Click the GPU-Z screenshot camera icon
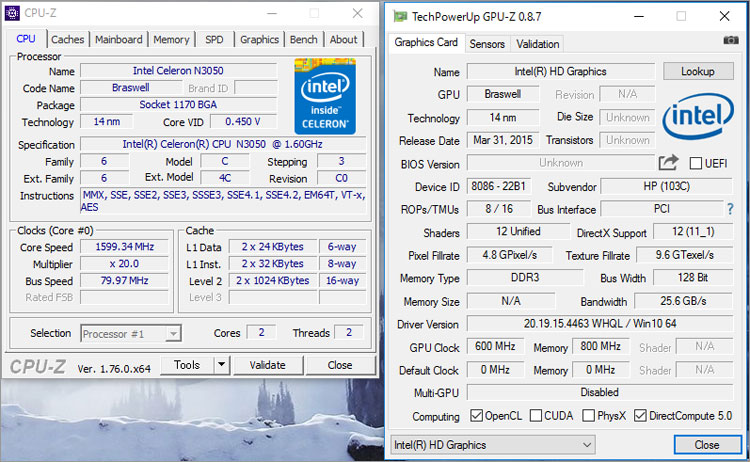 [x=731, y=40]
